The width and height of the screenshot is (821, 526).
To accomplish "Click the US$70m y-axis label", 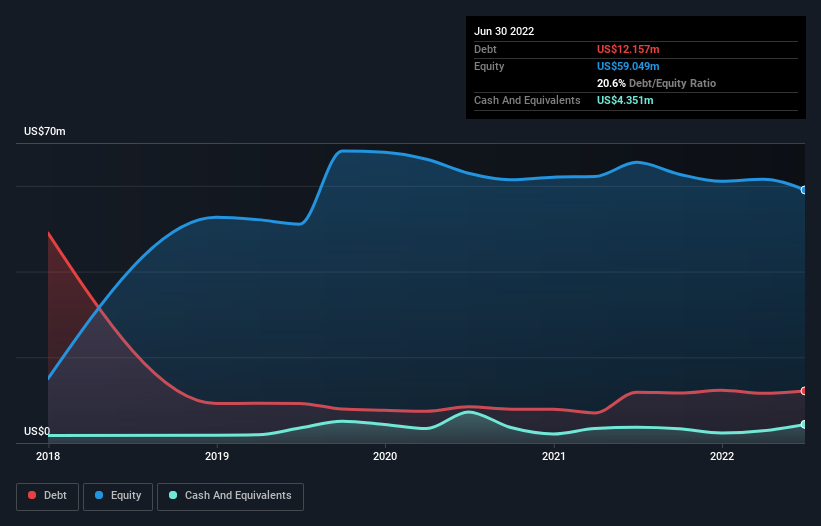I will pyautogui.click(x=45, y=131).
